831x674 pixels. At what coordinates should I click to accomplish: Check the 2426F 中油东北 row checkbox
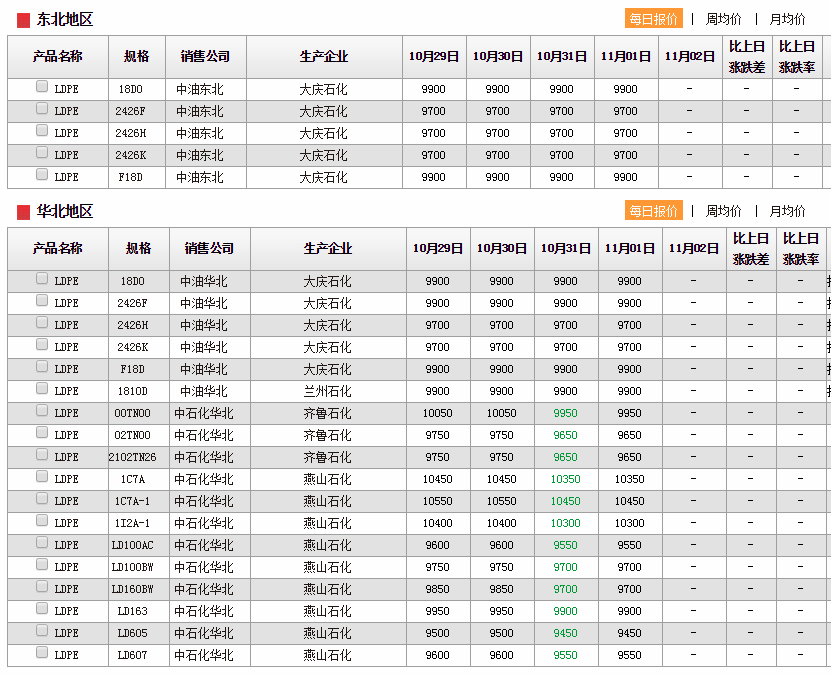(42, 109)
